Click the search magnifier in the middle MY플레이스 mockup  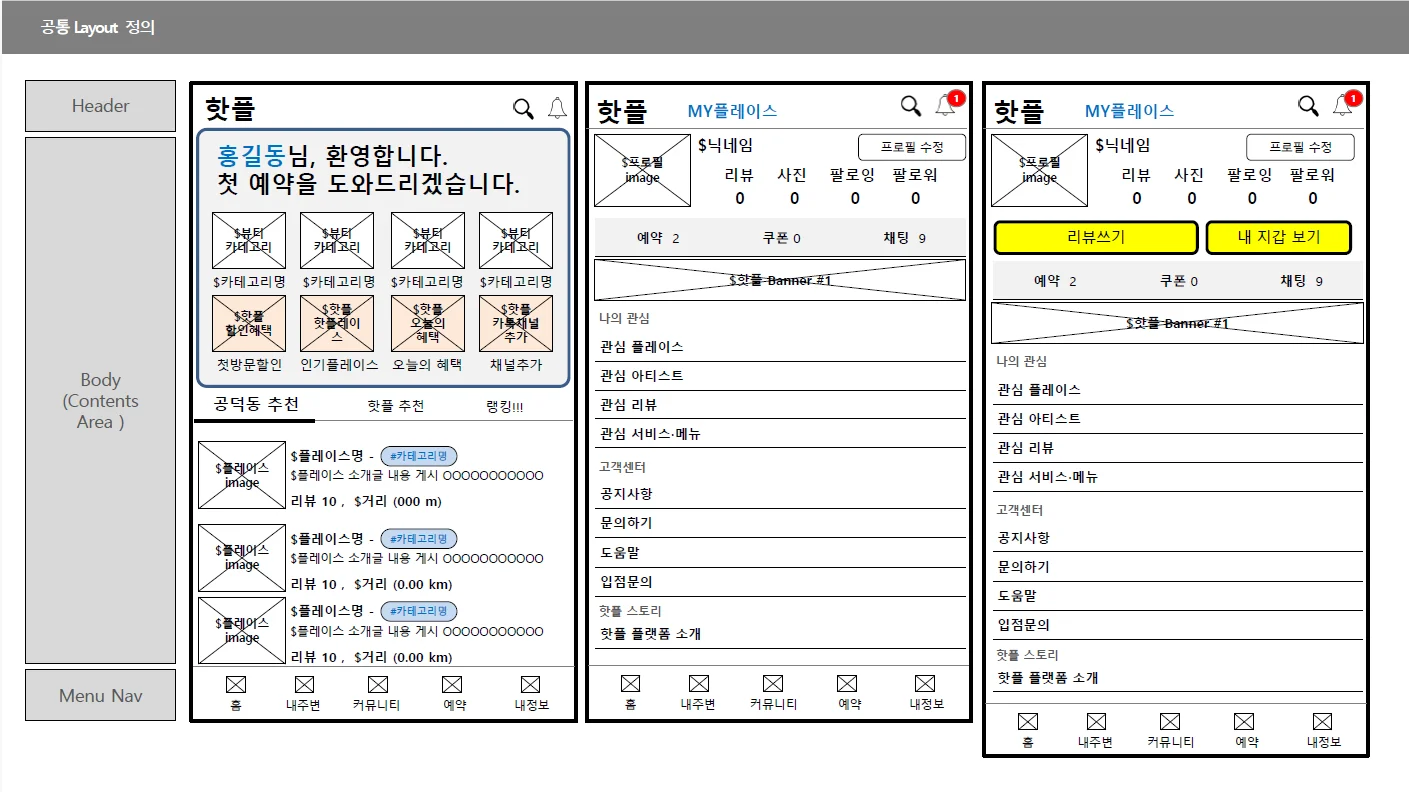911,106
